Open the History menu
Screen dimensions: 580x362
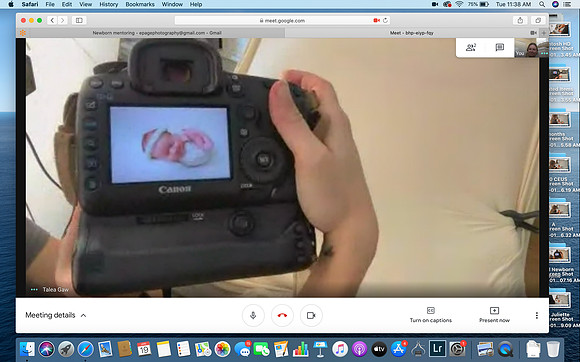[108, 4]
